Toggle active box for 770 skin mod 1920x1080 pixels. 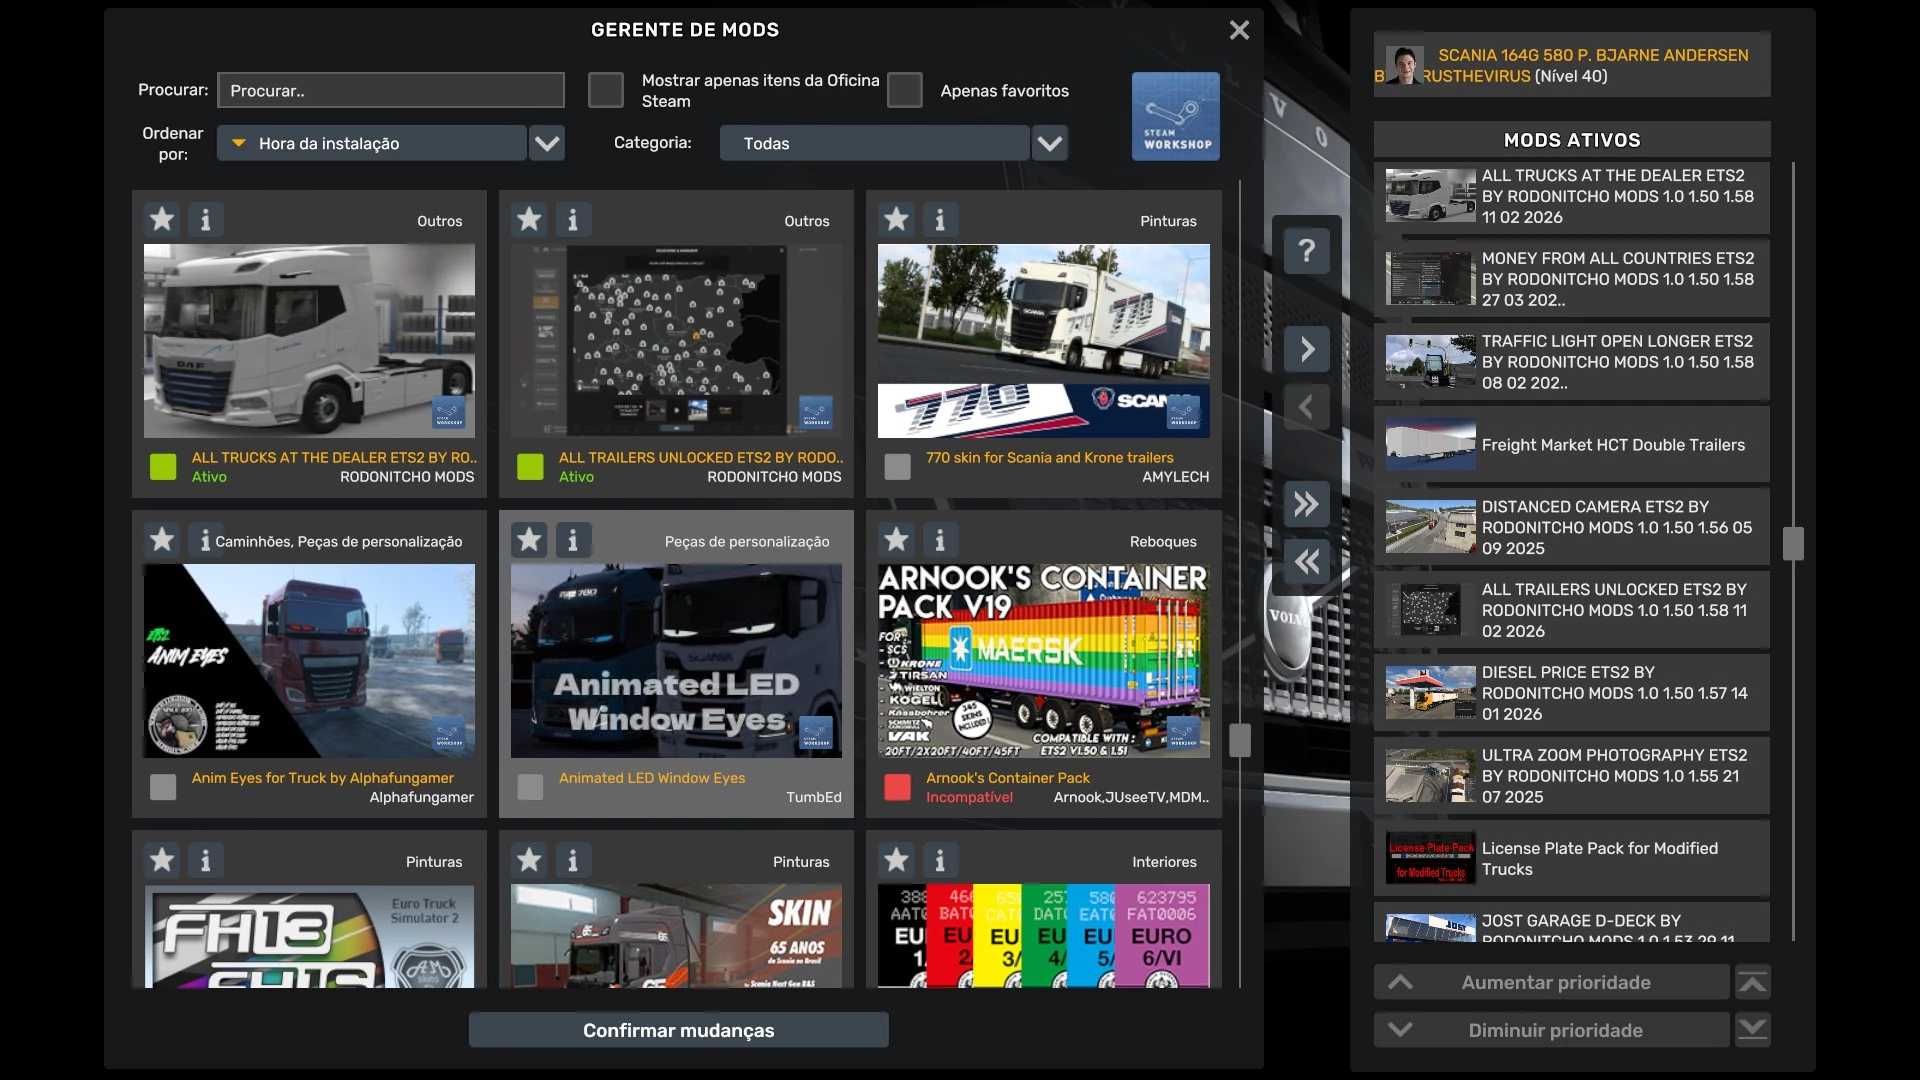tap(897, 466)
